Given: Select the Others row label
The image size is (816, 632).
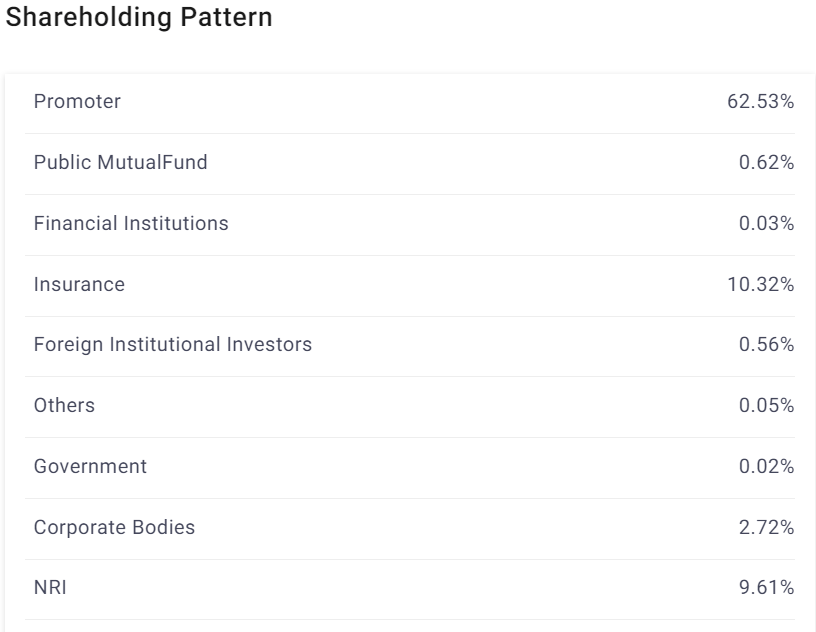Looking at the screenshot, I should point(65,406).
